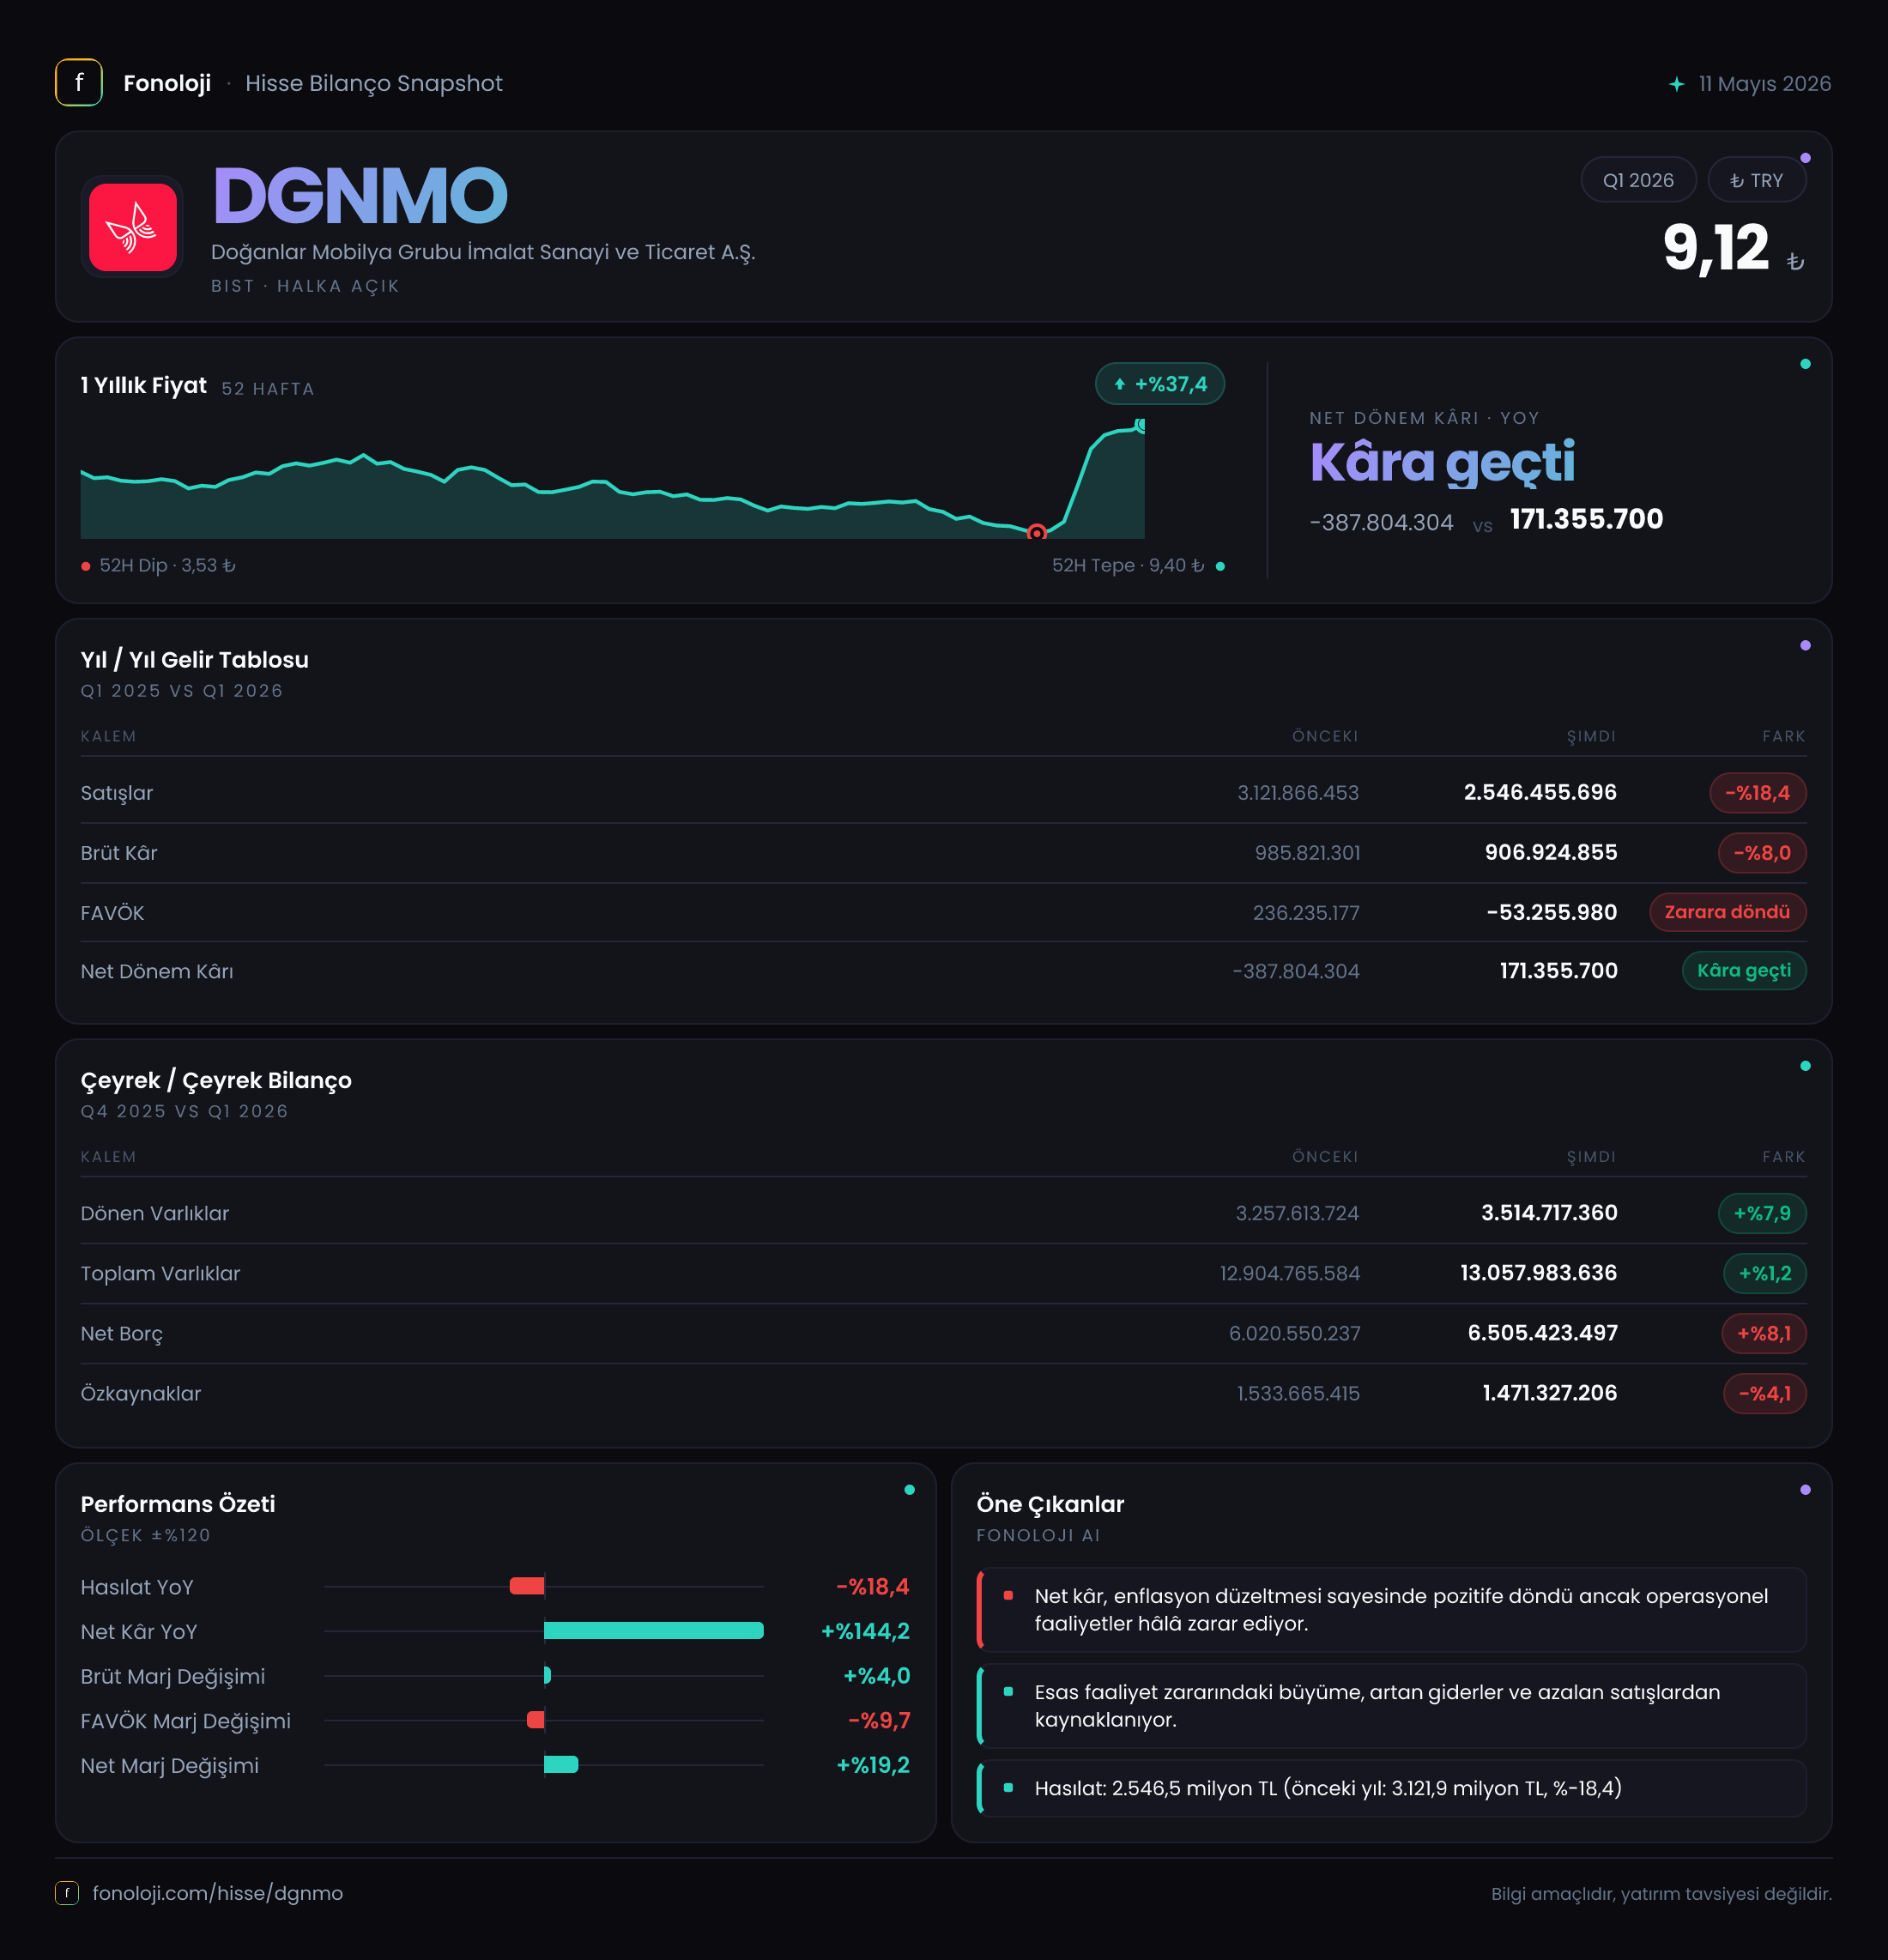Click the 9,12 share price value
The height and width of the screenshot is (1960, 1888).
tap(1716, 248)
